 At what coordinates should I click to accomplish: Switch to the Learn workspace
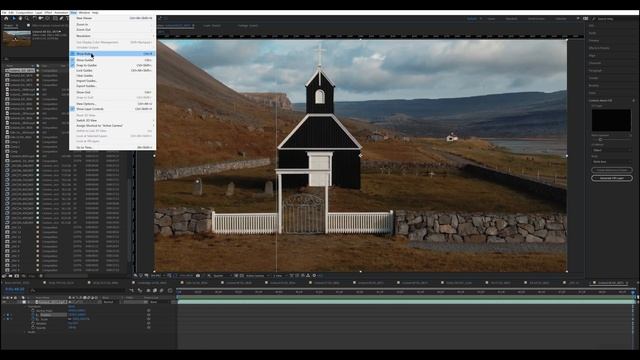pyautogui.click(x=491, y=19)
